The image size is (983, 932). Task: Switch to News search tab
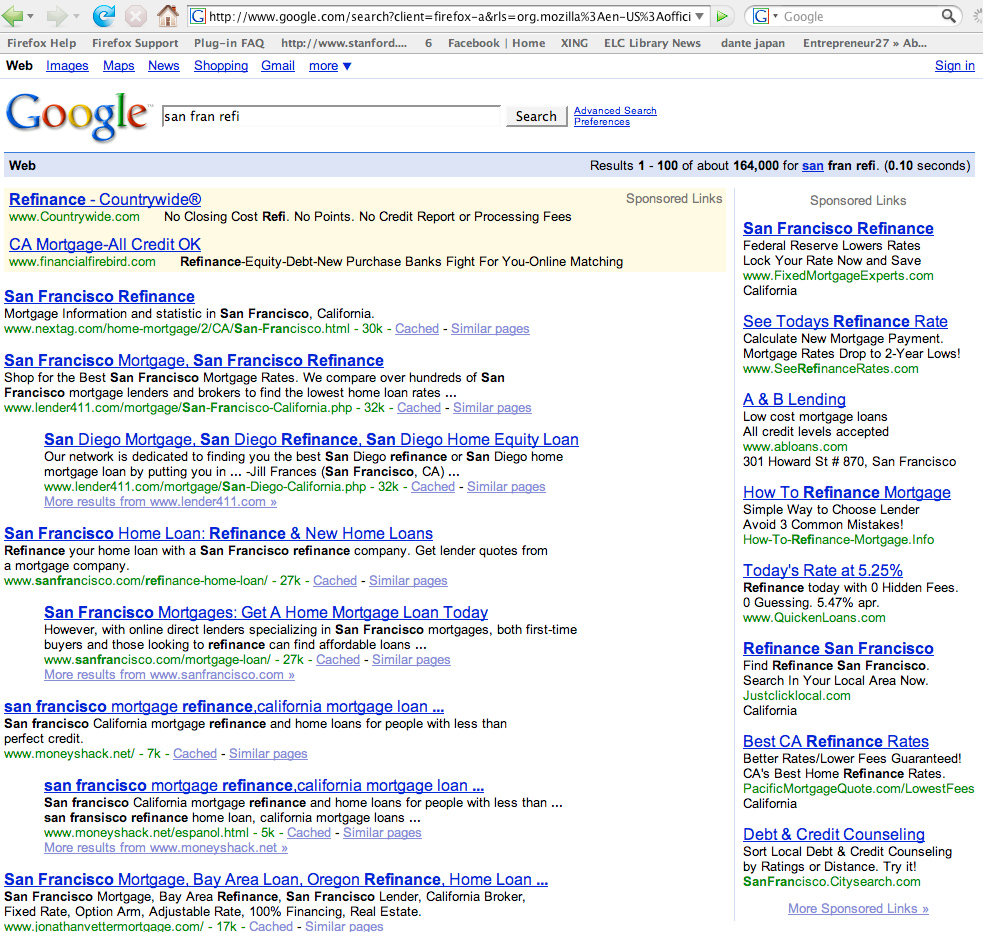[164, 66]
